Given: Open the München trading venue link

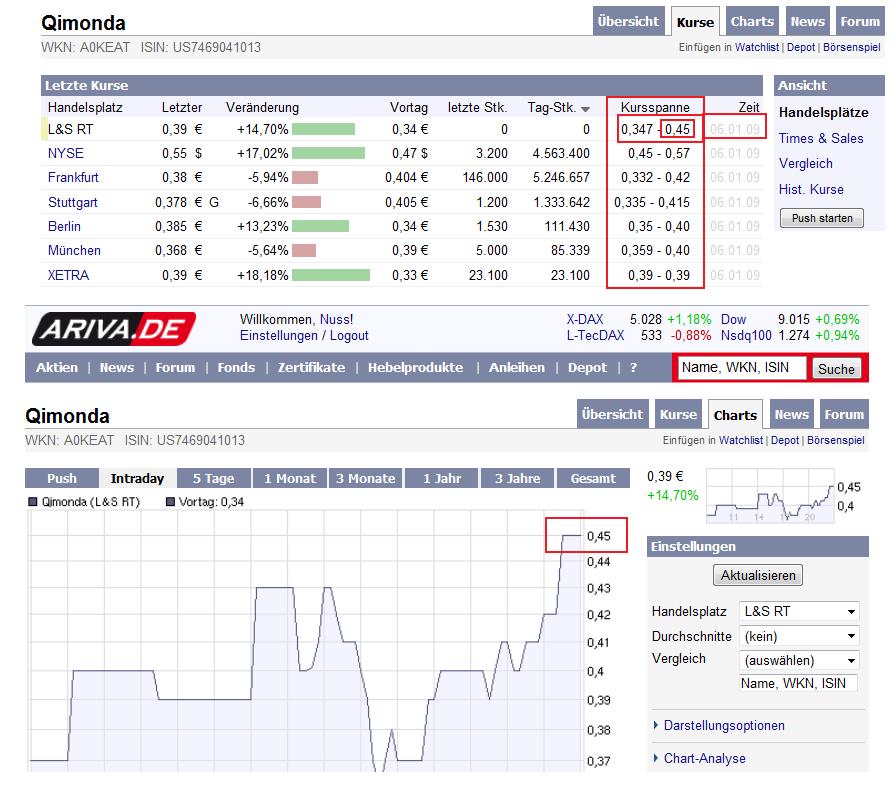Looking at the screenshot, I should click(x=74, y=251).
